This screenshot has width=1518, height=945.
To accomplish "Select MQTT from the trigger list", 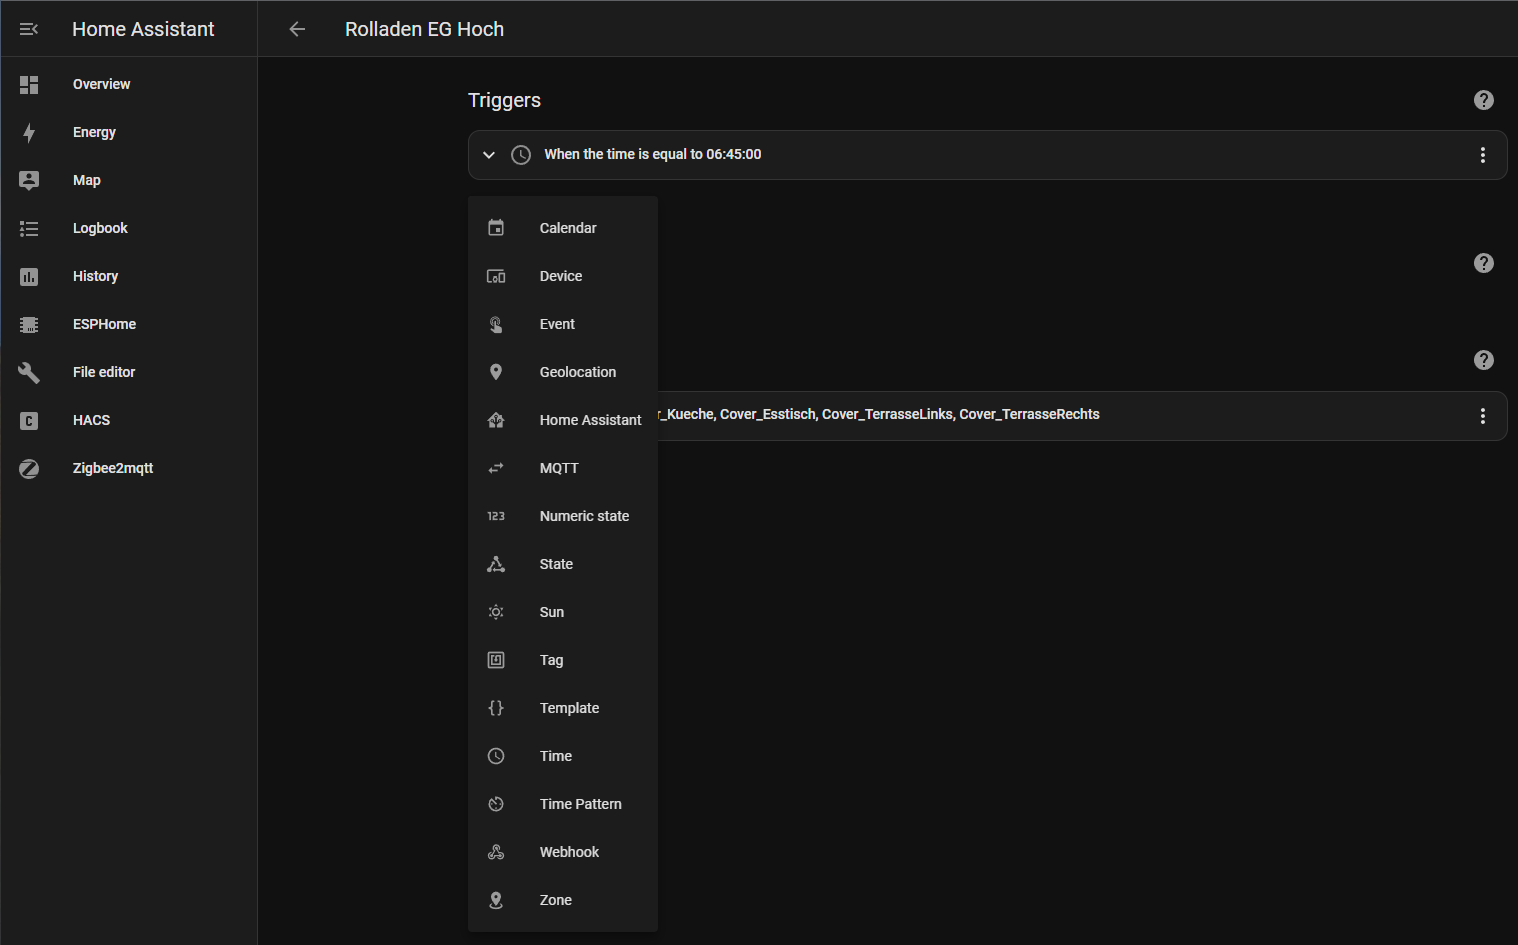I will [x=558, y=468].
